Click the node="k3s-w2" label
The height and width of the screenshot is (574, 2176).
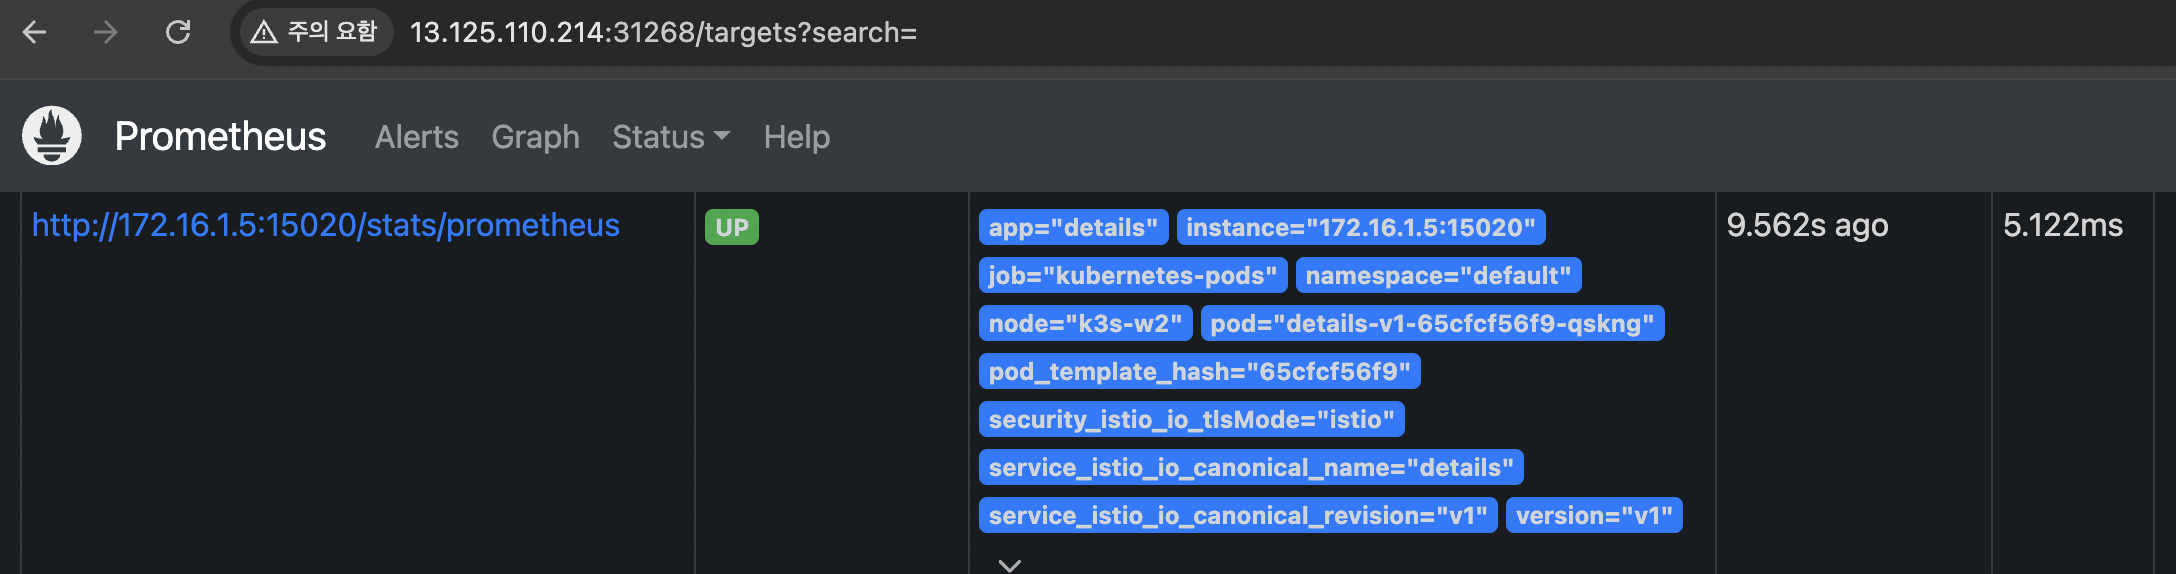[x=1086, y=323]
